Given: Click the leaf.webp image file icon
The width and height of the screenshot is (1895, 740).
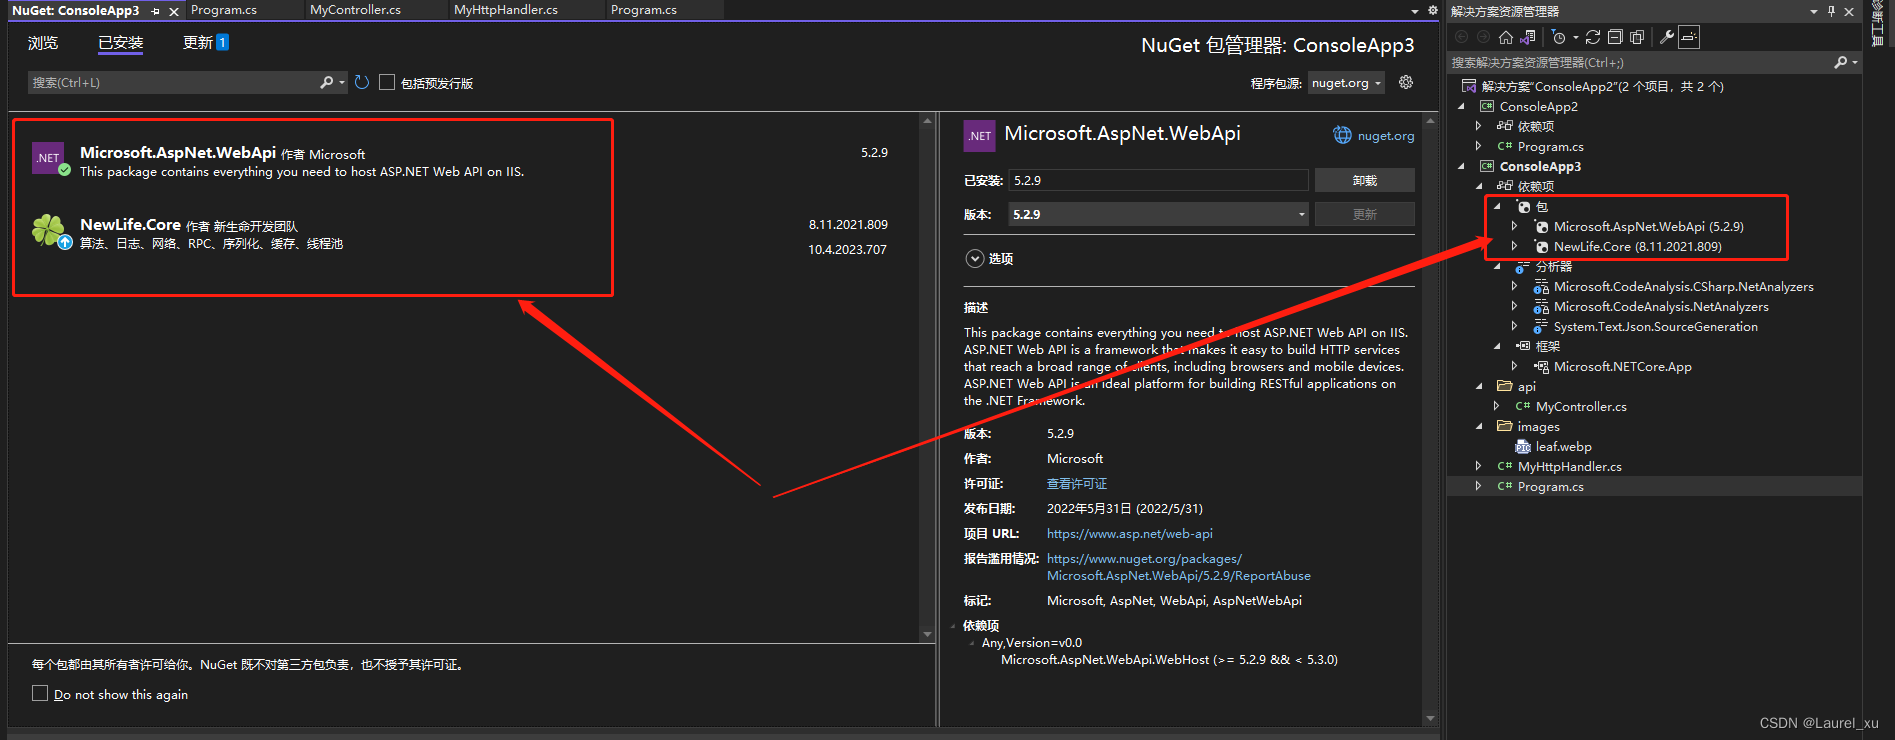Looking at the screenshot, I should tap(1523, 447).
